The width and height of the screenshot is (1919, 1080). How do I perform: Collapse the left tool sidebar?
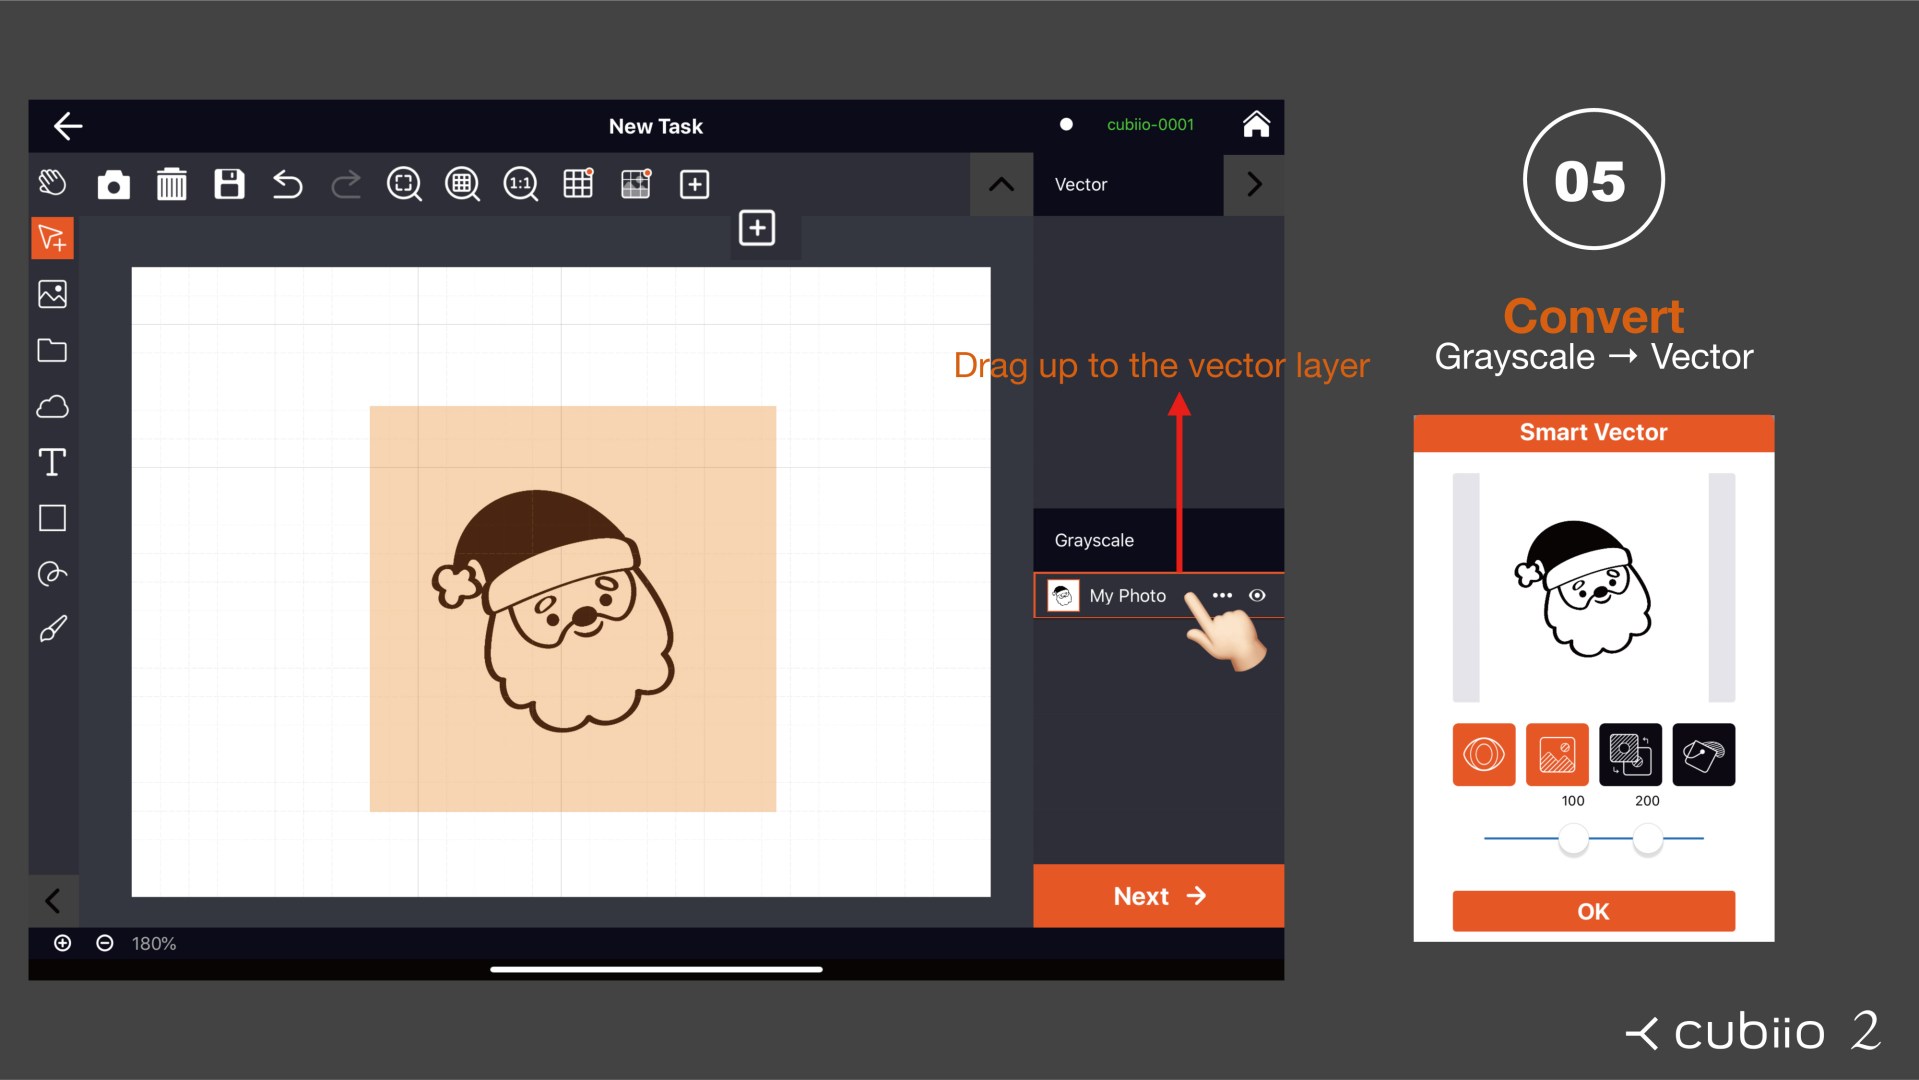tap(53, 901)
